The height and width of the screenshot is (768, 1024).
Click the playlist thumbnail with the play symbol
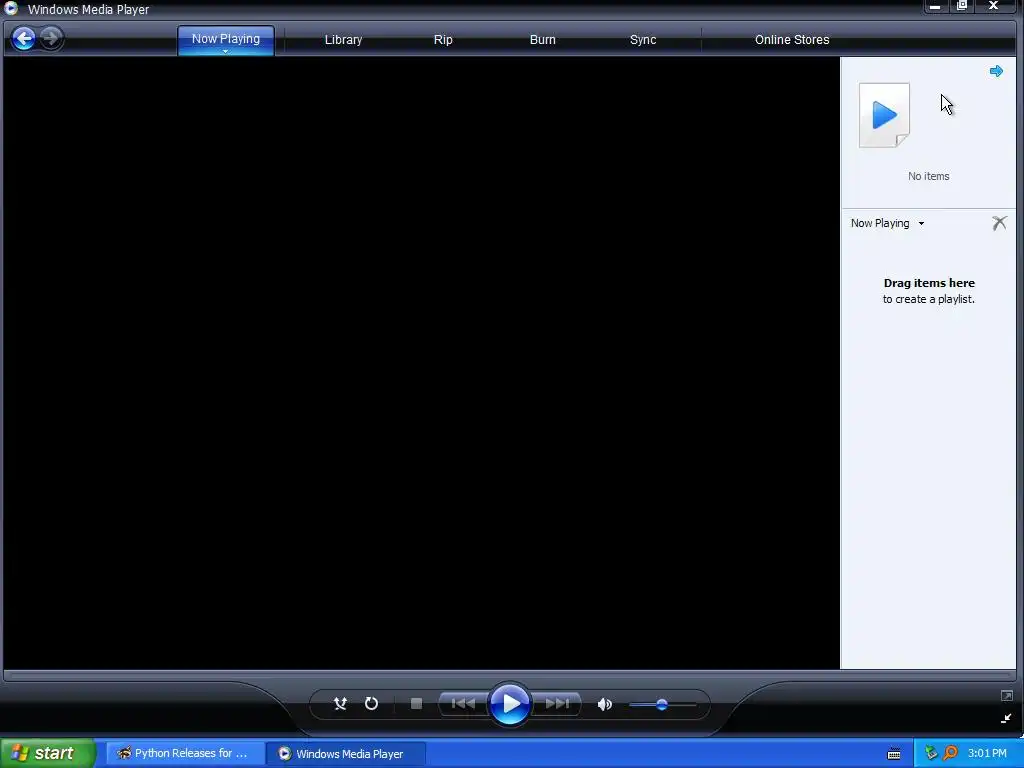click(884, 115)
